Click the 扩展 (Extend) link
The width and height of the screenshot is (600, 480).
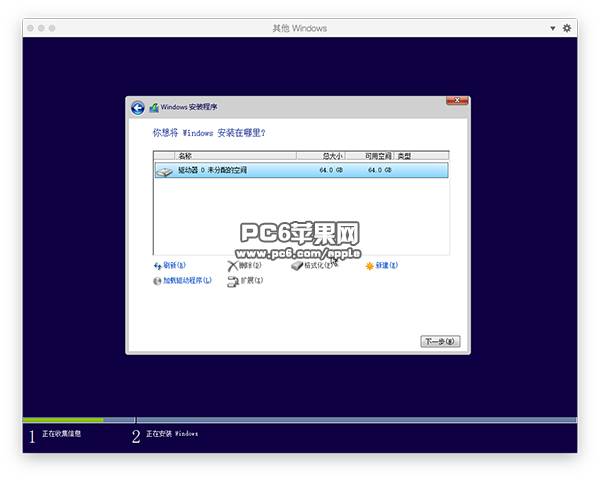click(252, 280)
